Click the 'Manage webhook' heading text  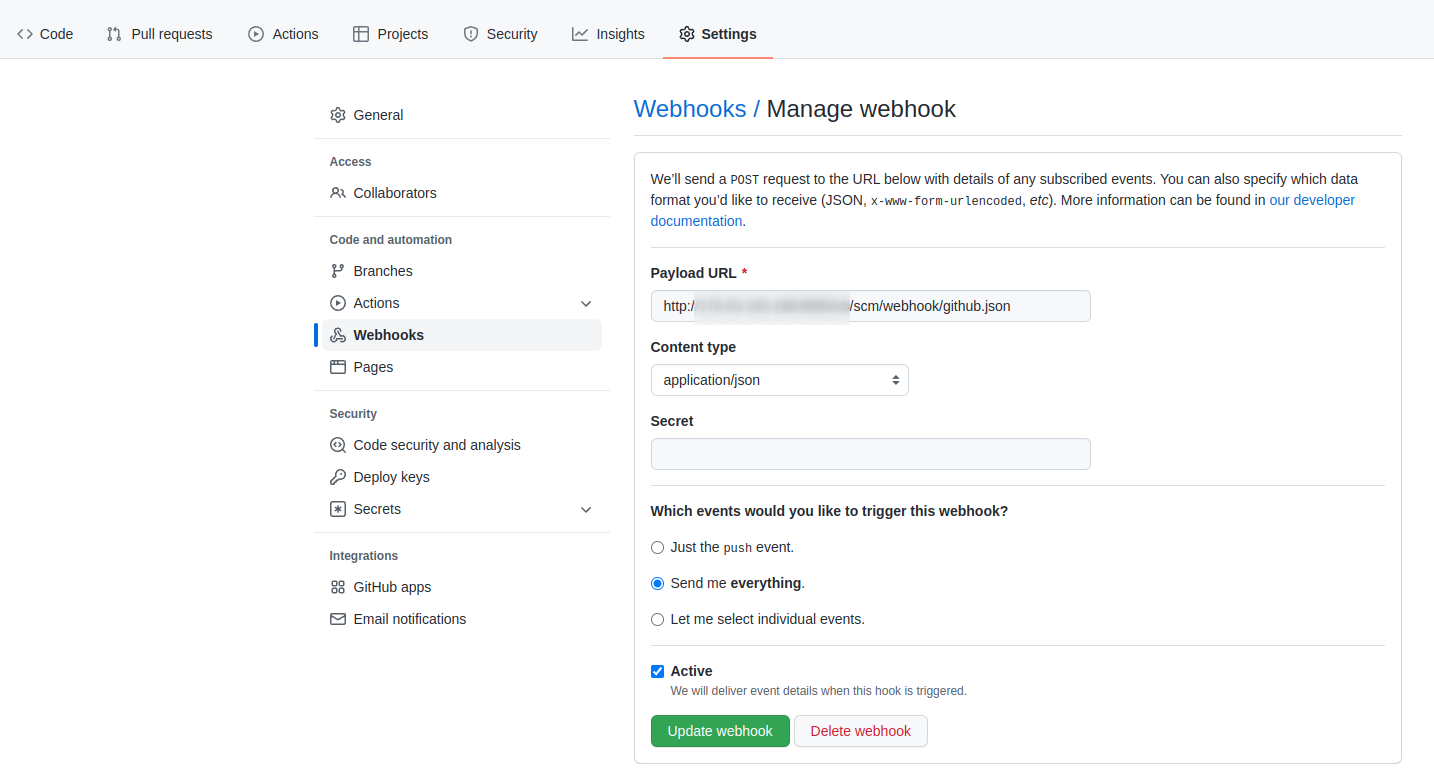(861, 109)
